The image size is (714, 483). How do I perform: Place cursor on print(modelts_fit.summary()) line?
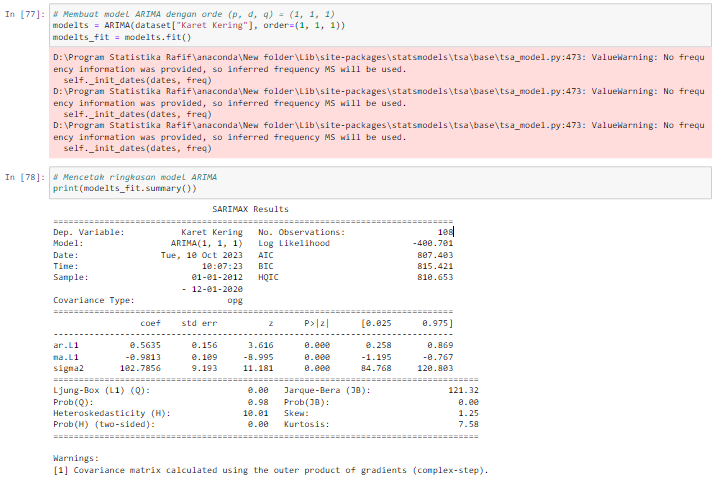click(124, 188)
